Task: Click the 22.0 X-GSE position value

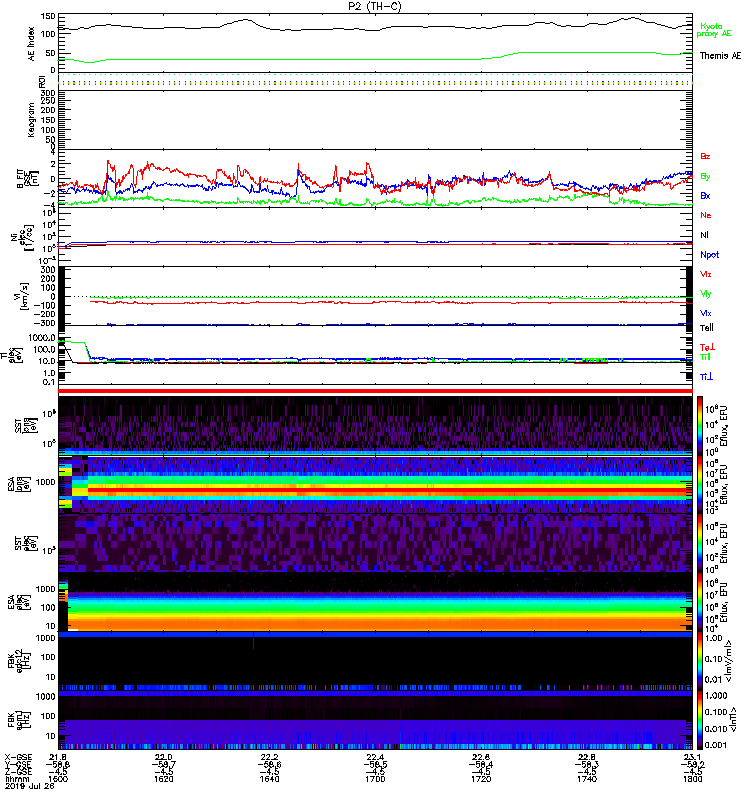Action: pyautogui.click(x=164, y=757)
